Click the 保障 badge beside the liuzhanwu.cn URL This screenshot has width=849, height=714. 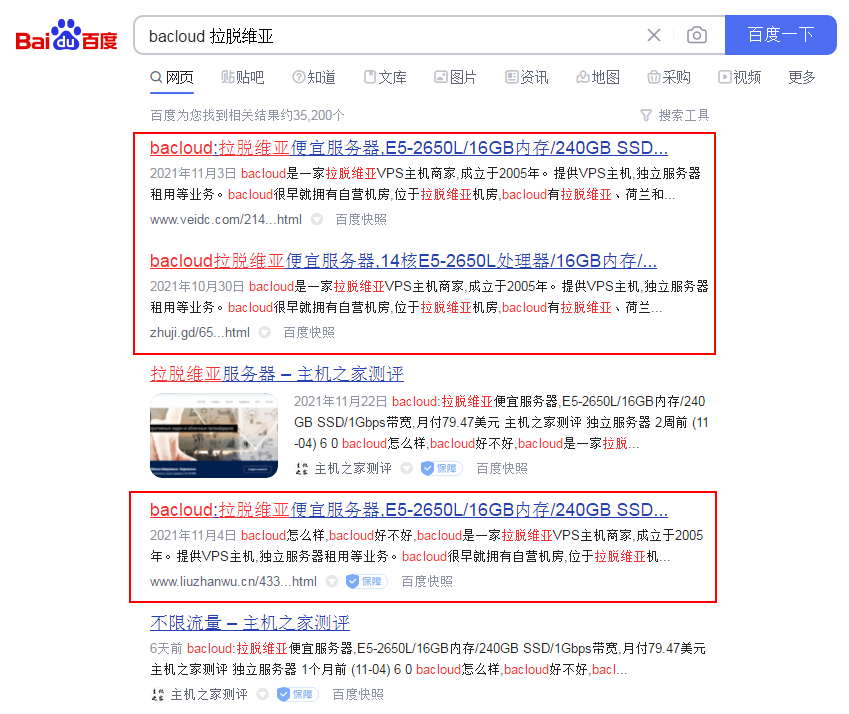(367, 581)
